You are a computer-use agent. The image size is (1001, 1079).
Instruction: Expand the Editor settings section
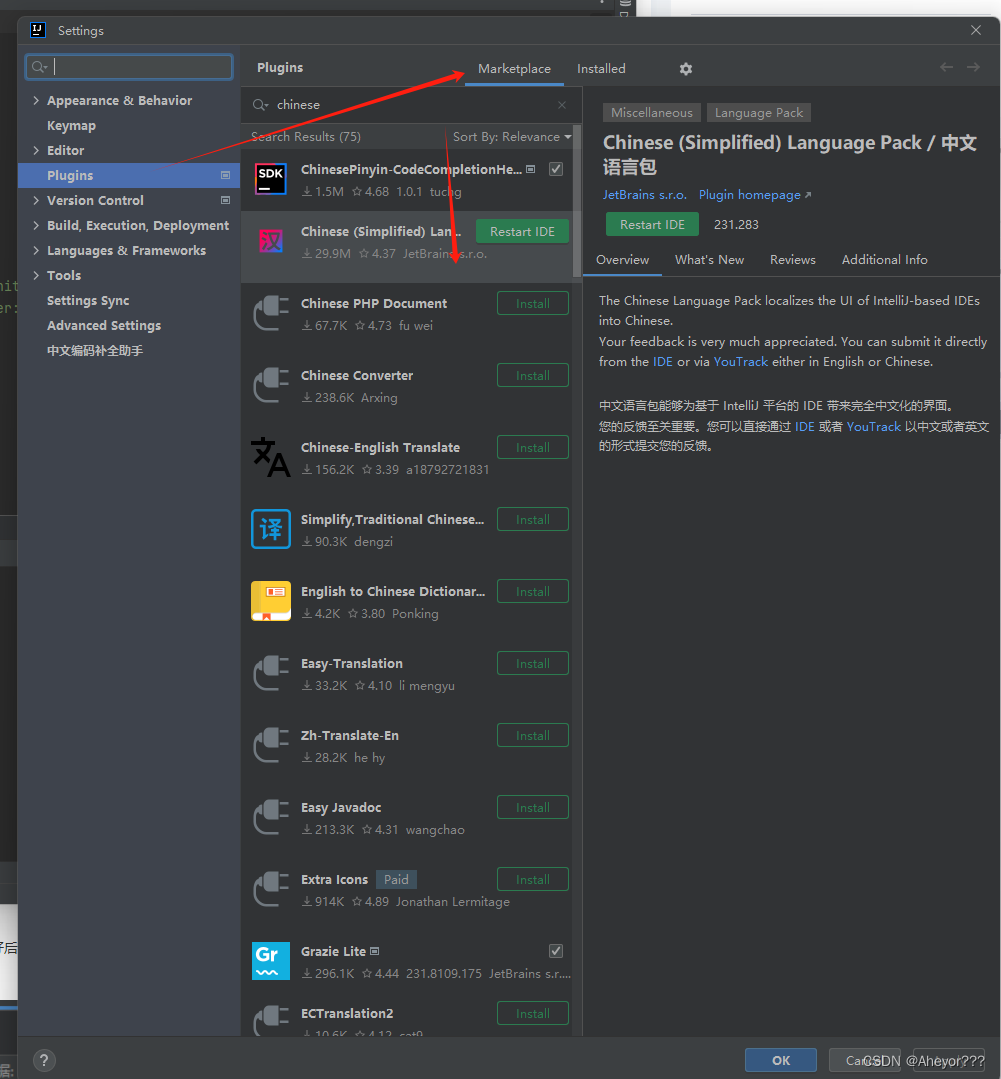(36, 150)
